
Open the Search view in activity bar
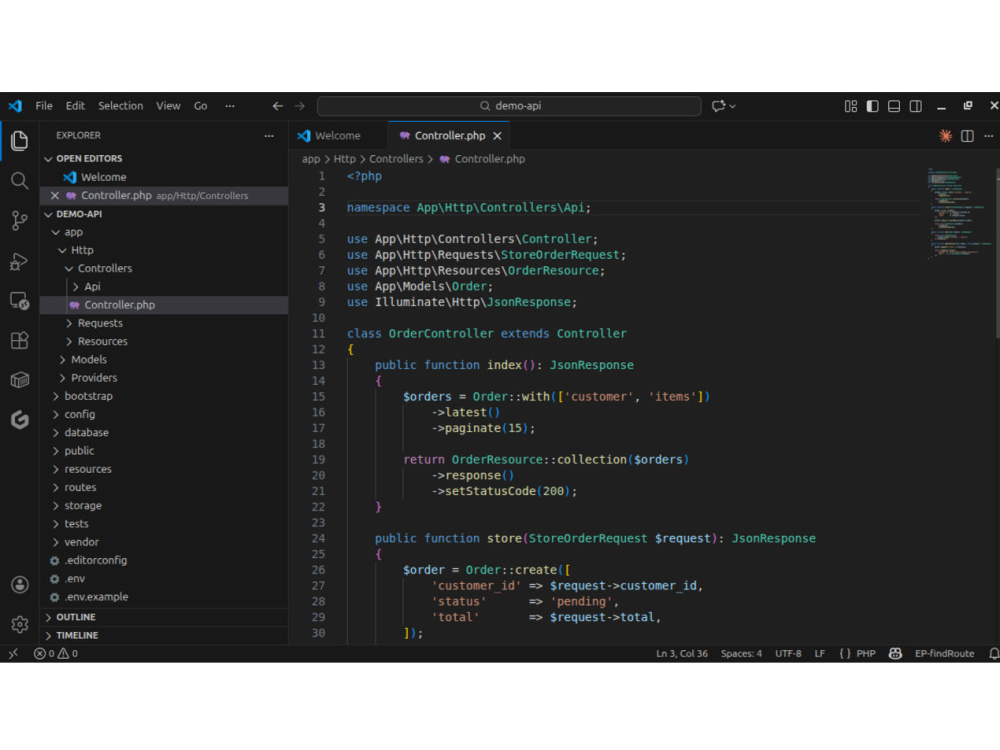pyautogui.click(x=19, y=181)
